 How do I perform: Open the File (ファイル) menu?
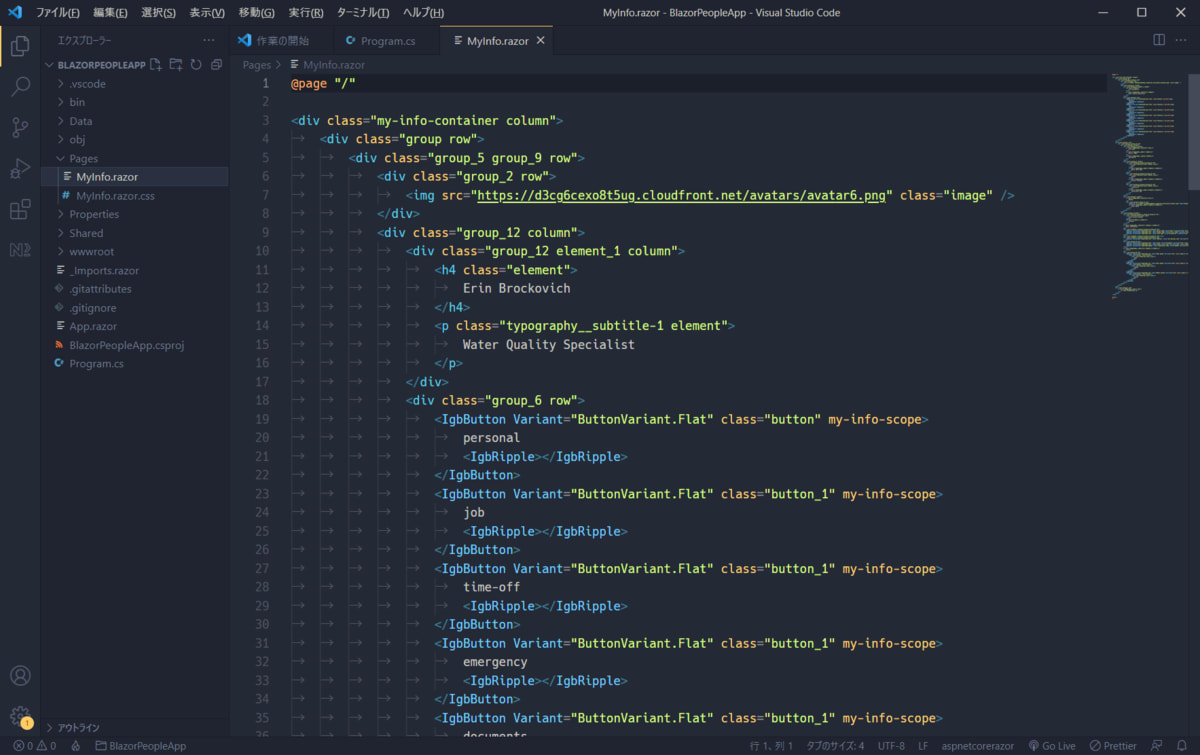click(x=58, y=13)
